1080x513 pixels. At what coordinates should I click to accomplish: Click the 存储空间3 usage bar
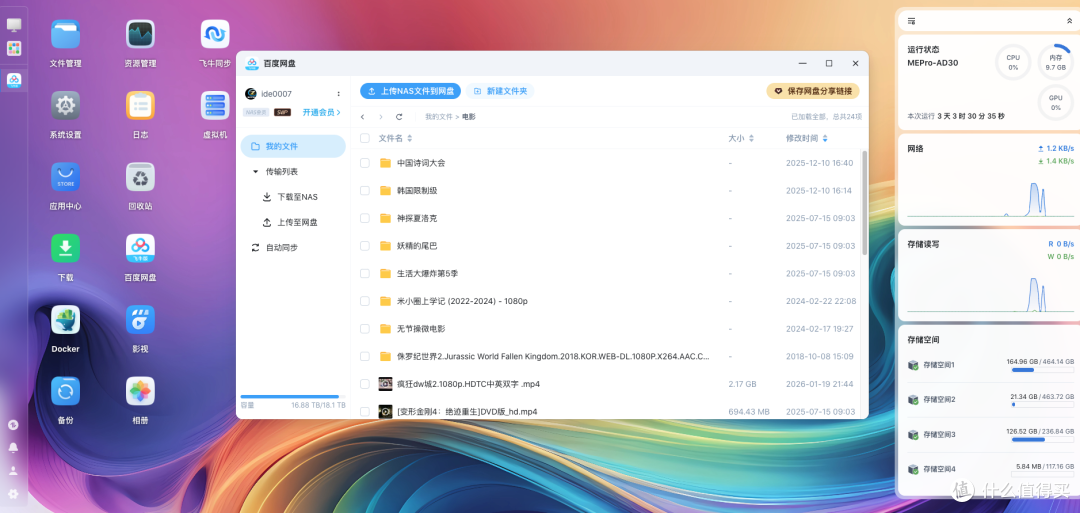tap(1042, 440)
